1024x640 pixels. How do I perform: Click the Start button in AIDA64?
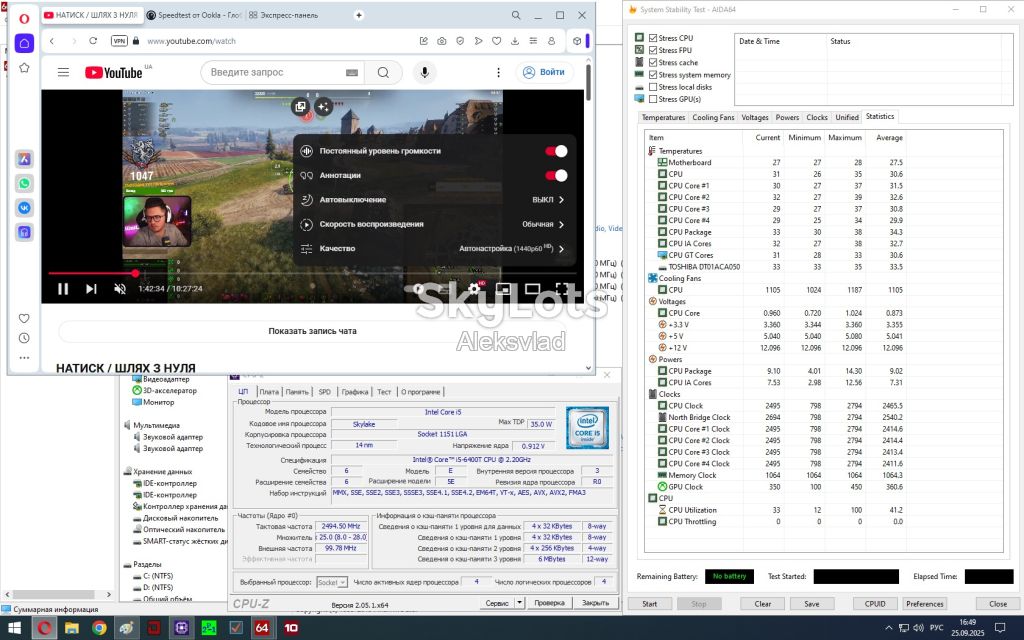pos(649,603)
